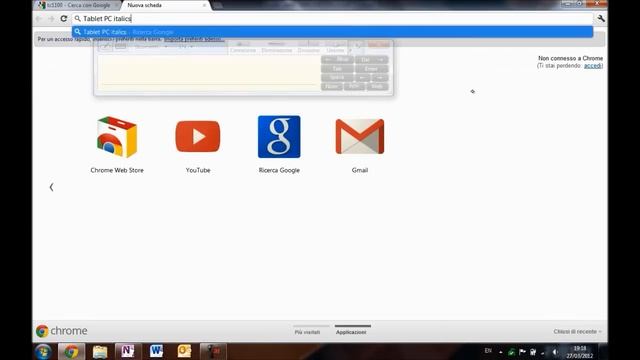Click the Del key on input panel

(371, 60)
